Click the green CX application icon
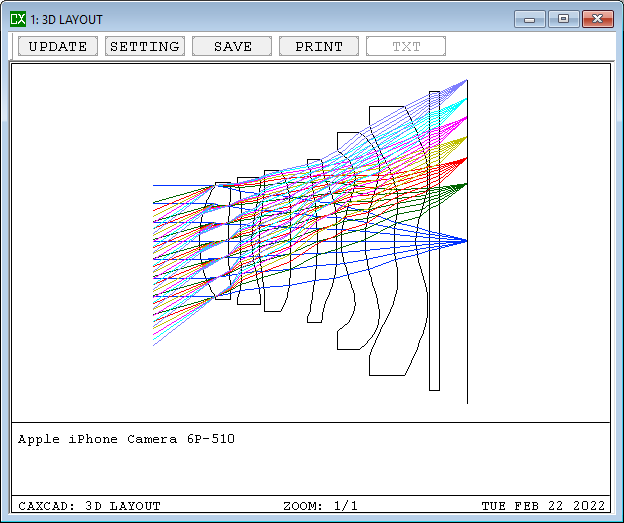Viewport: 624px width, 523px height. tap(18, 19)
